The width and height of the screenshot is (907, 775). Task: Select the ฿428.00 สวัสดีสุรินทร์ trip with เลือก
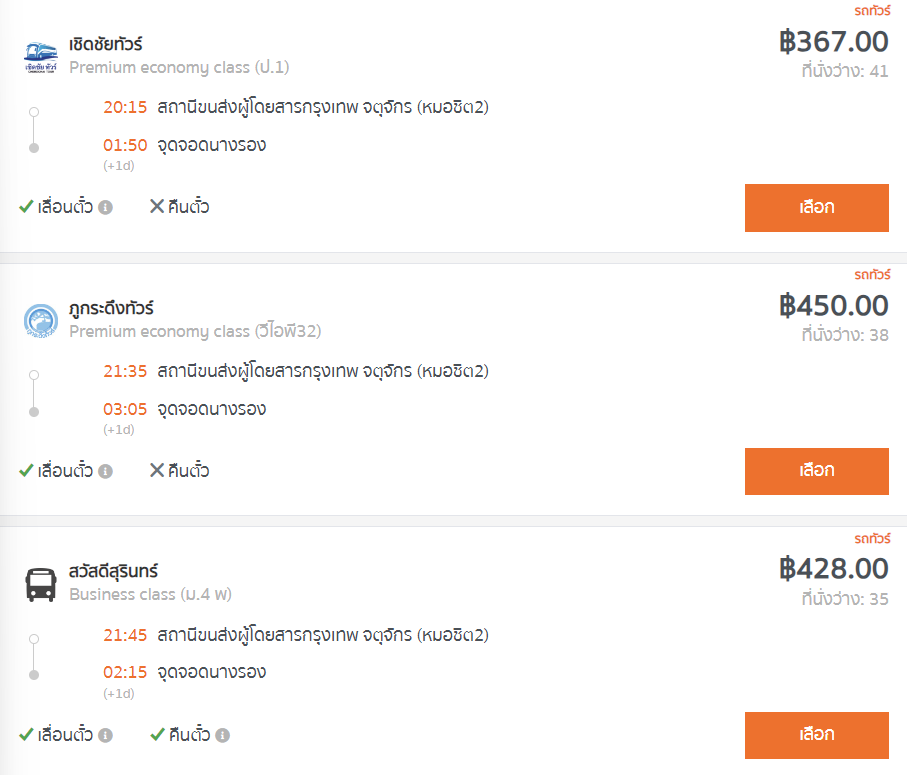(817, 735)
